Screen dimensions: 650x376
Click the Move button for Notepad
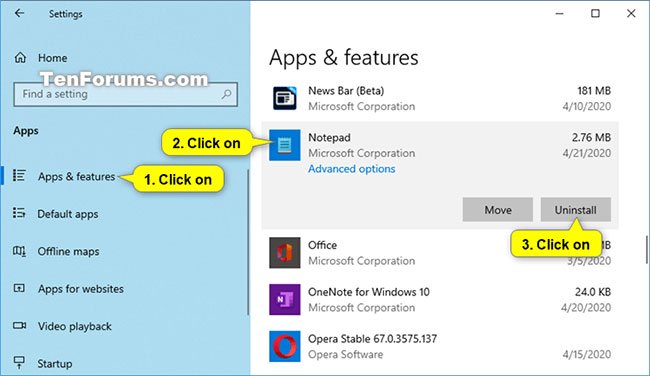[x=497, y=210]
